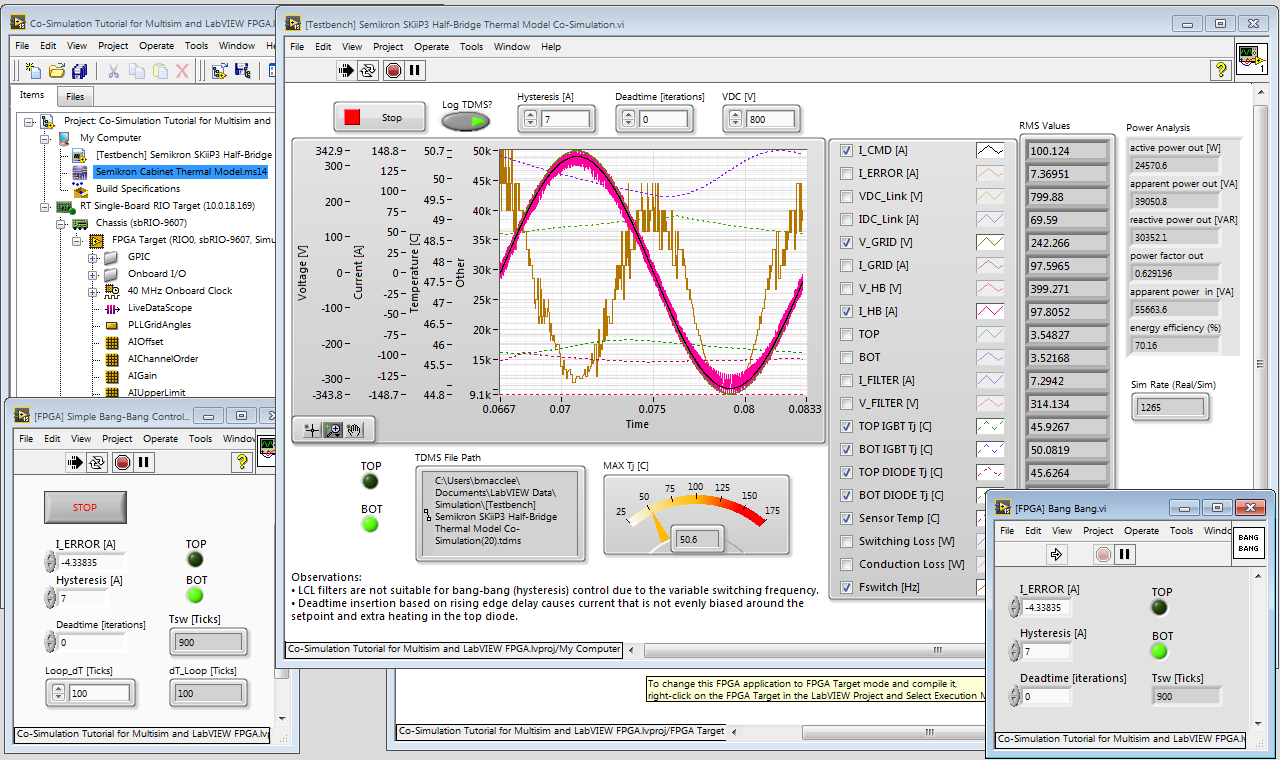Viewport: 1280px width, 760px height.
Task: Switch to the Files tab
Action: pyautogui.click(x=75, y=97)
